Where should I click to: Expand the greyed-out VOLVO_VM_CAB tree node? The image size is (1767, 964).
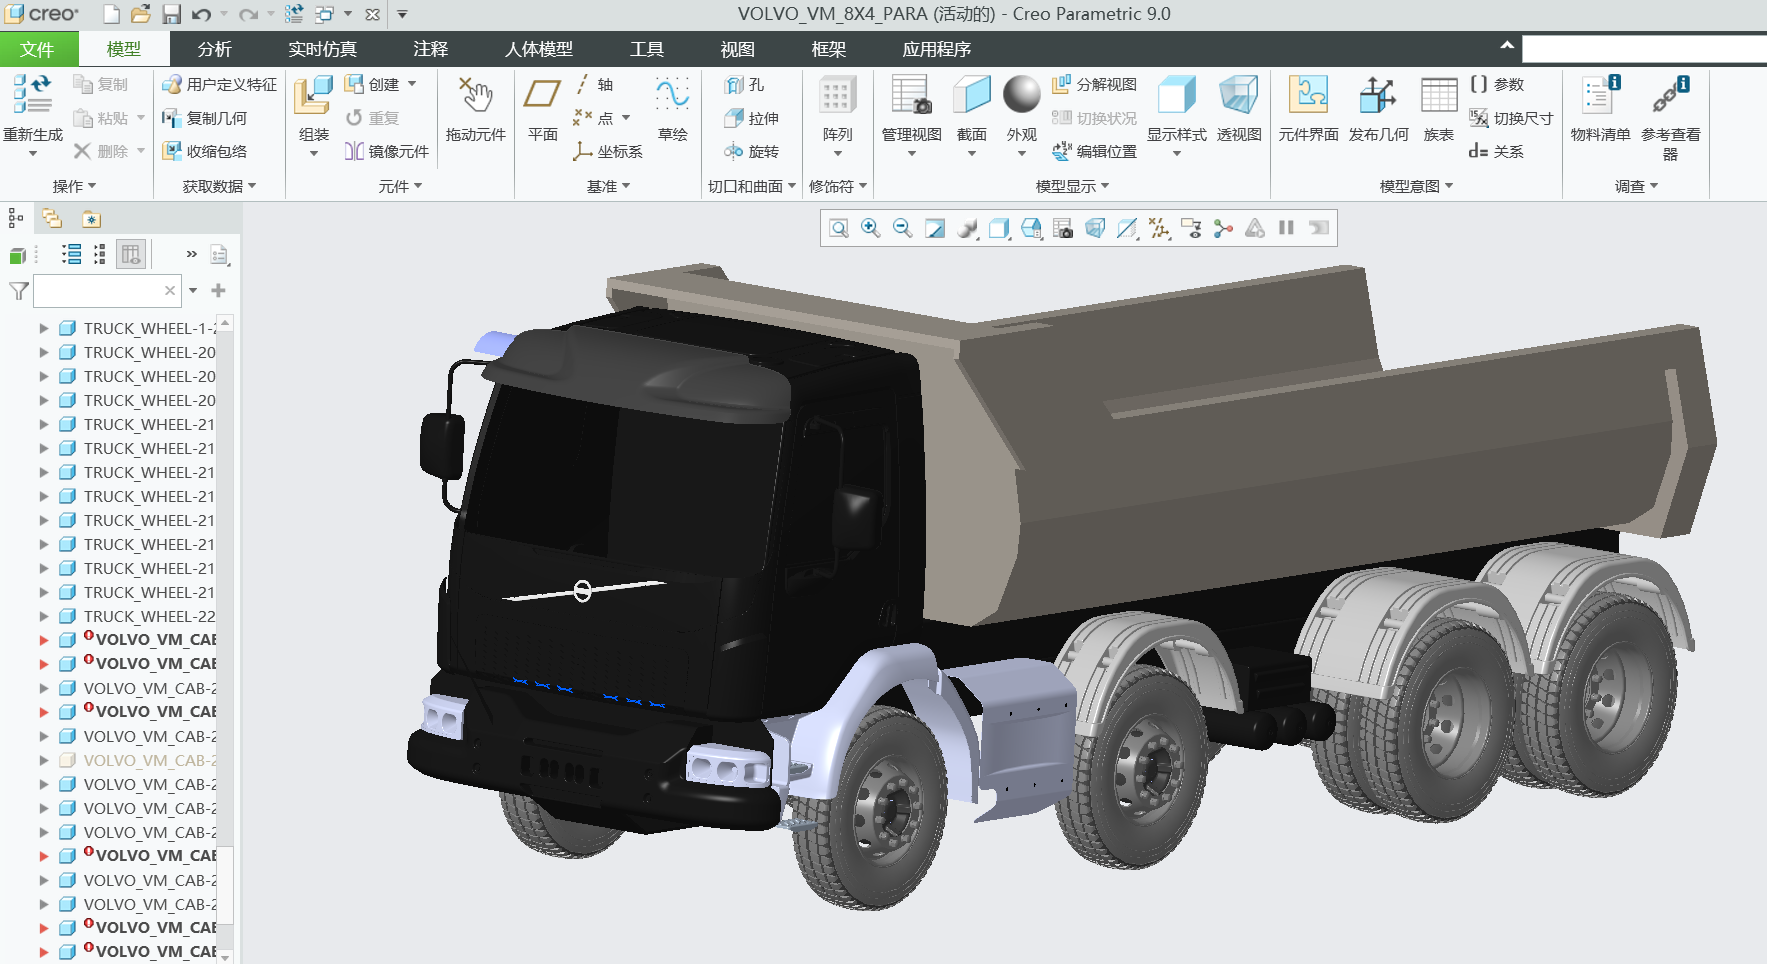click(x=43, y=760)
